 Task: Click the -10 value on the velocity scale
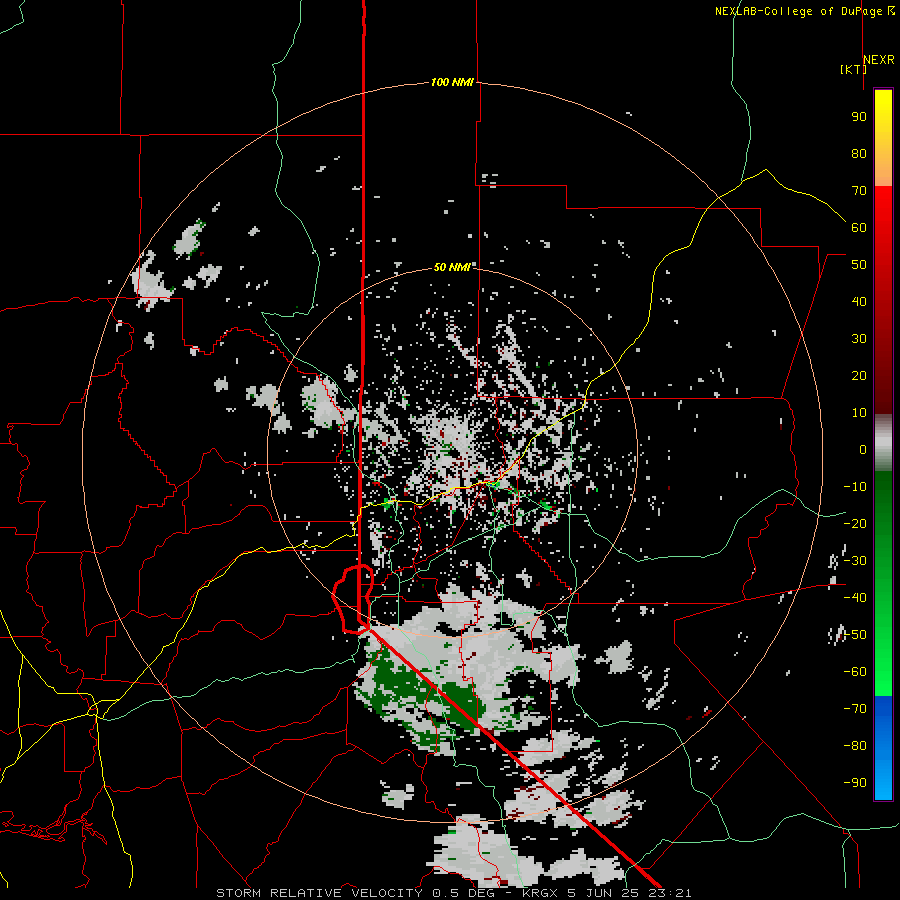click(855, 487)
